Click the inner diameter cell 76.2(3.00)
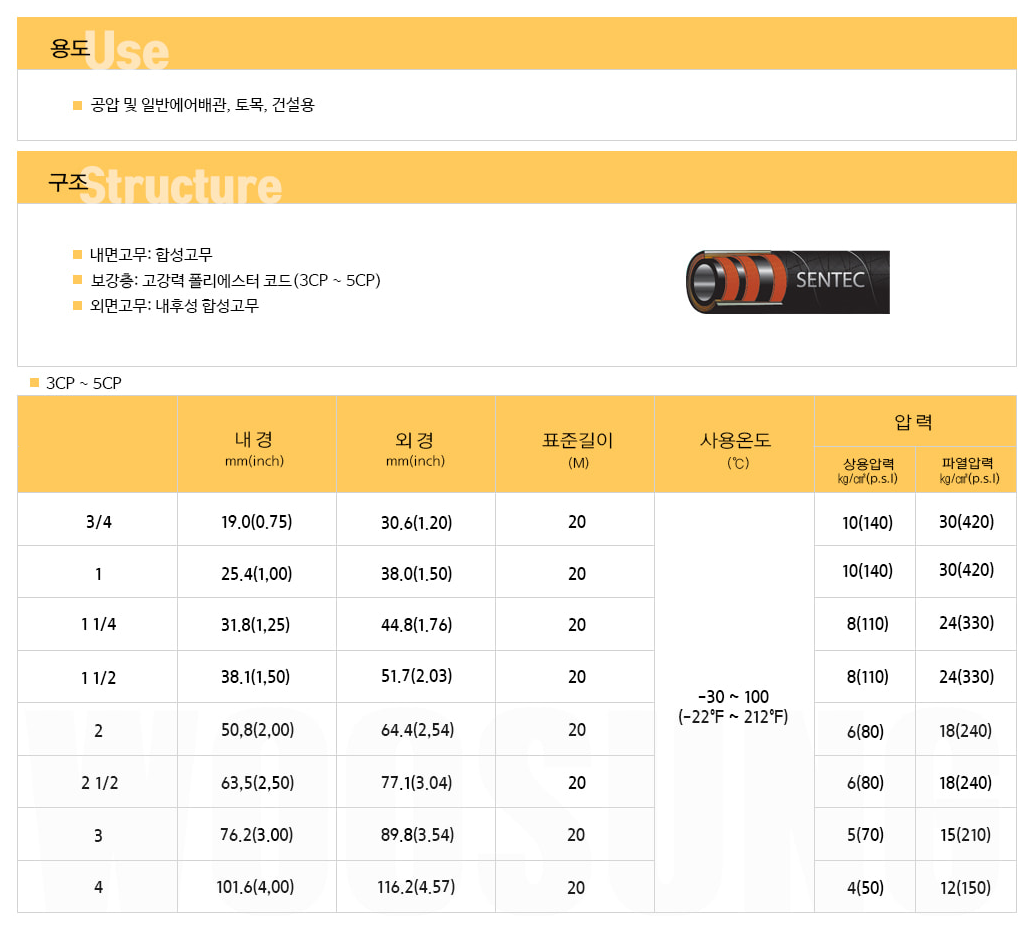Viewport: 1033px width, 927px height. pos(256,835)
